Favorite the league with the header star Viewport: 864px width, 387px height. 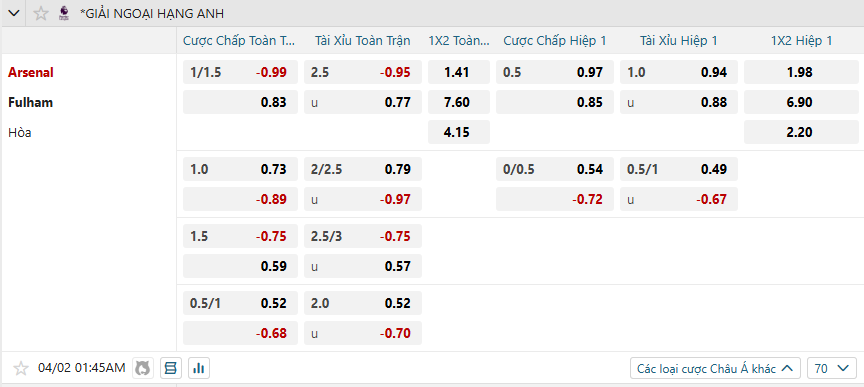[41, 13]
